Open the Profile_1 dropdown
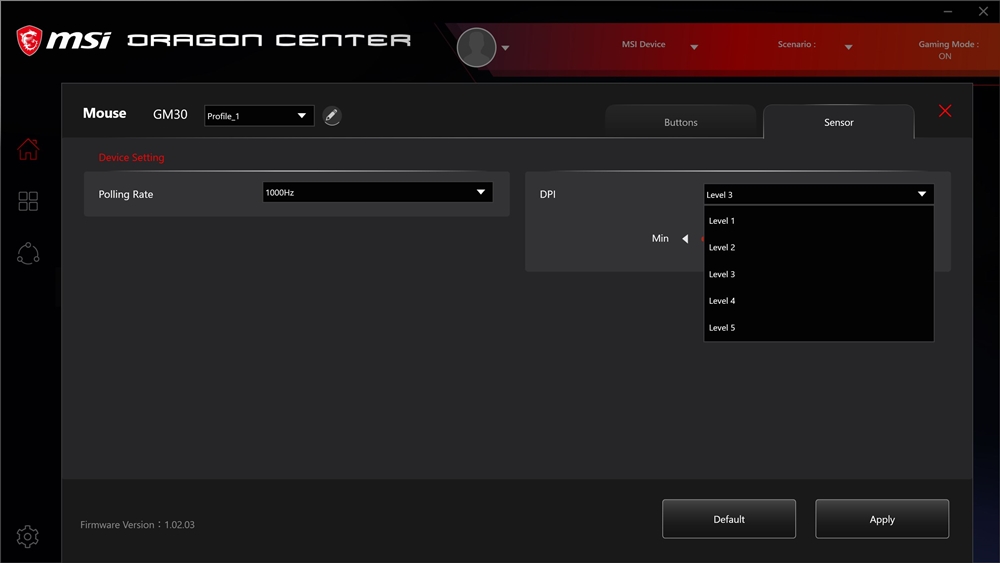This screenshot has width=1000, height=563. click(259, 115)
